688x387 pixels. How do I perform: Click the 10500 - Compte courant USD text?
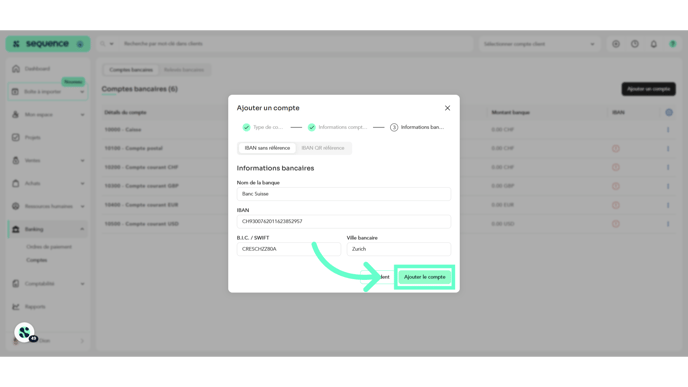(x=141, y=224)
